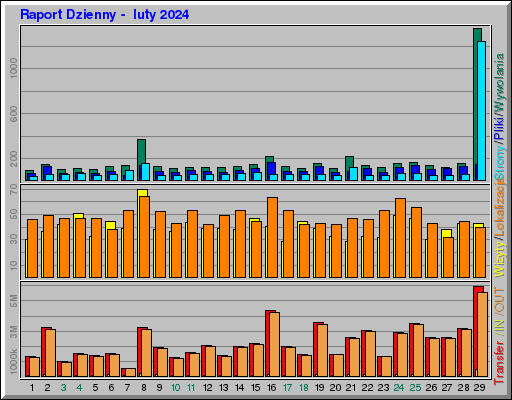This screenshot has width=512, height=400.
Task: Click day label 8 on the x-axis
Action: (x=144, y=388)
